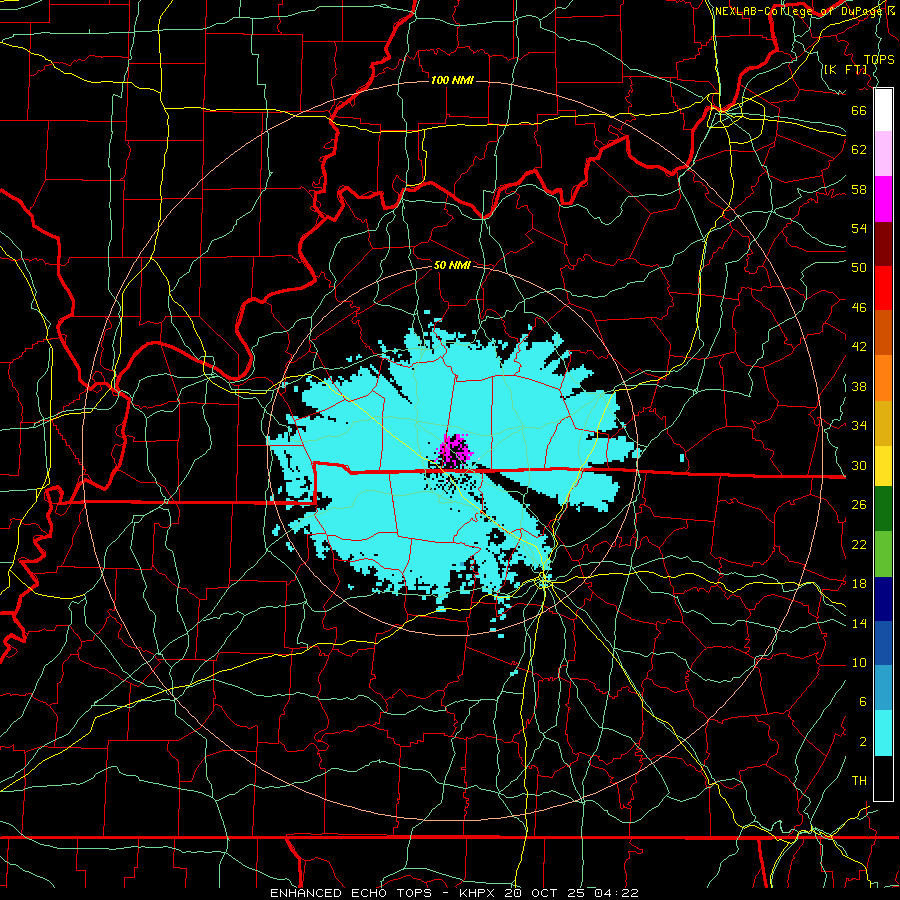The height and width of the screenshot is (900, 900).
Task: Click the 100 NMI range ring label
Action: pyautogui.click(x=452, y=80)
